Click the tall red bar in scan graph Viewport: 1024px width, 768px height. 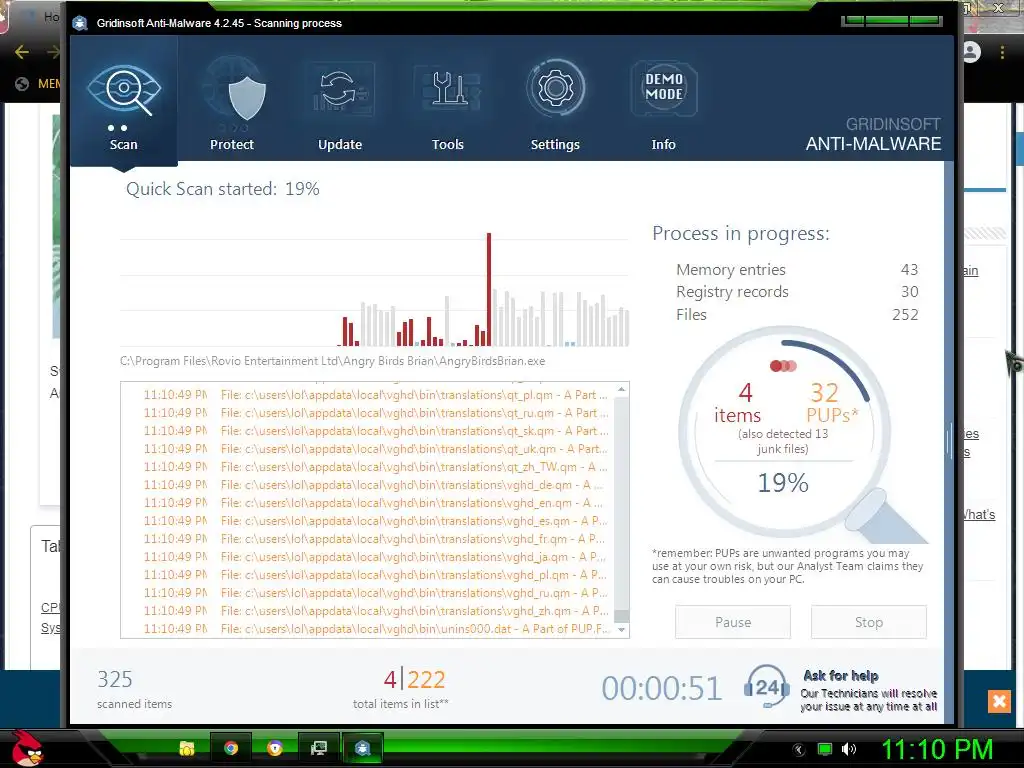click(x=488, y=289)
